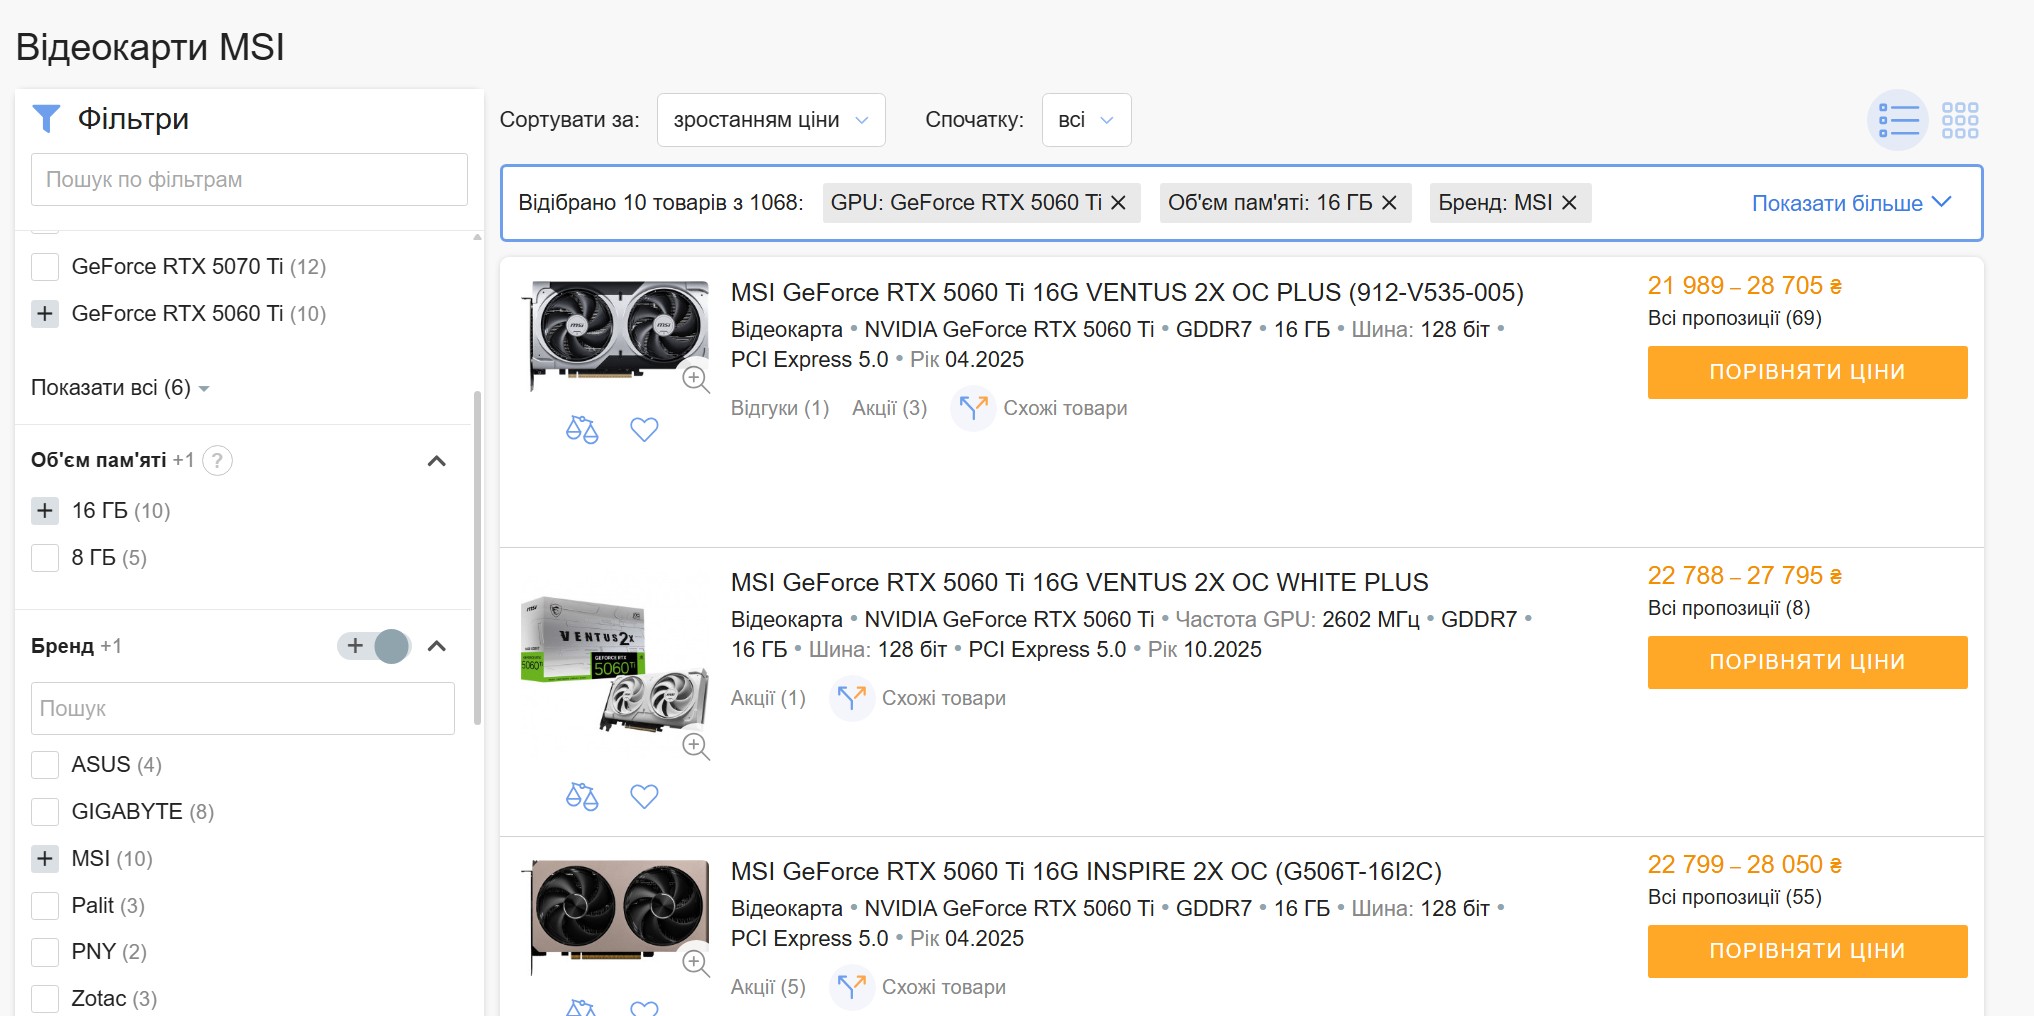The image size is (2034, 1016).
Task: Uncheck the GeForce RTX 5060 Ti filter
Action: click(x=45, y=314)
